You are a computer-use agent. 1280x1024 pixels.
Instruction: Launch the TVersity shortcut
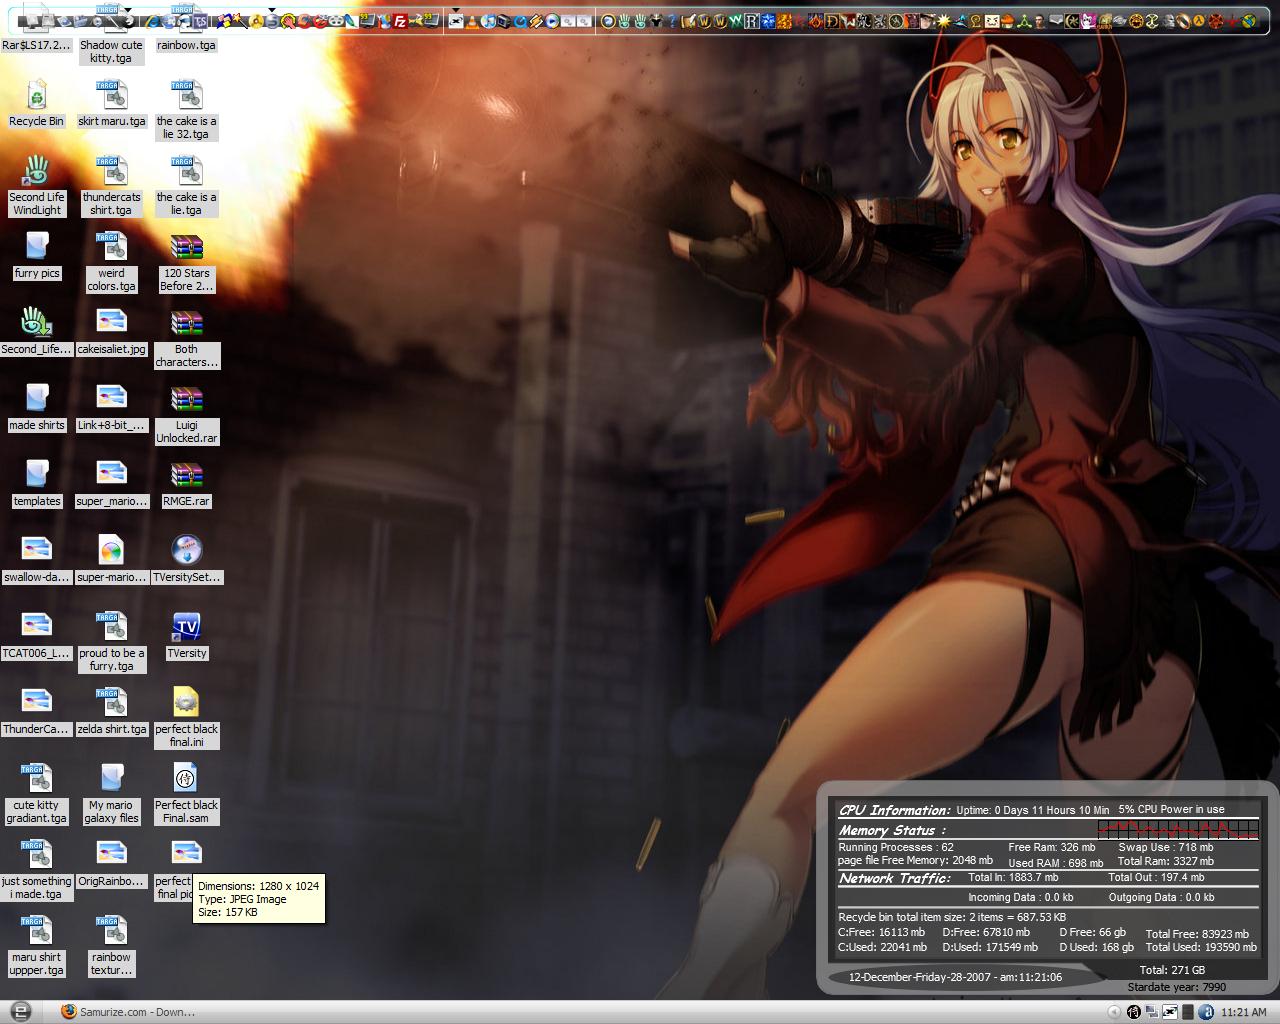click(186, 635)
